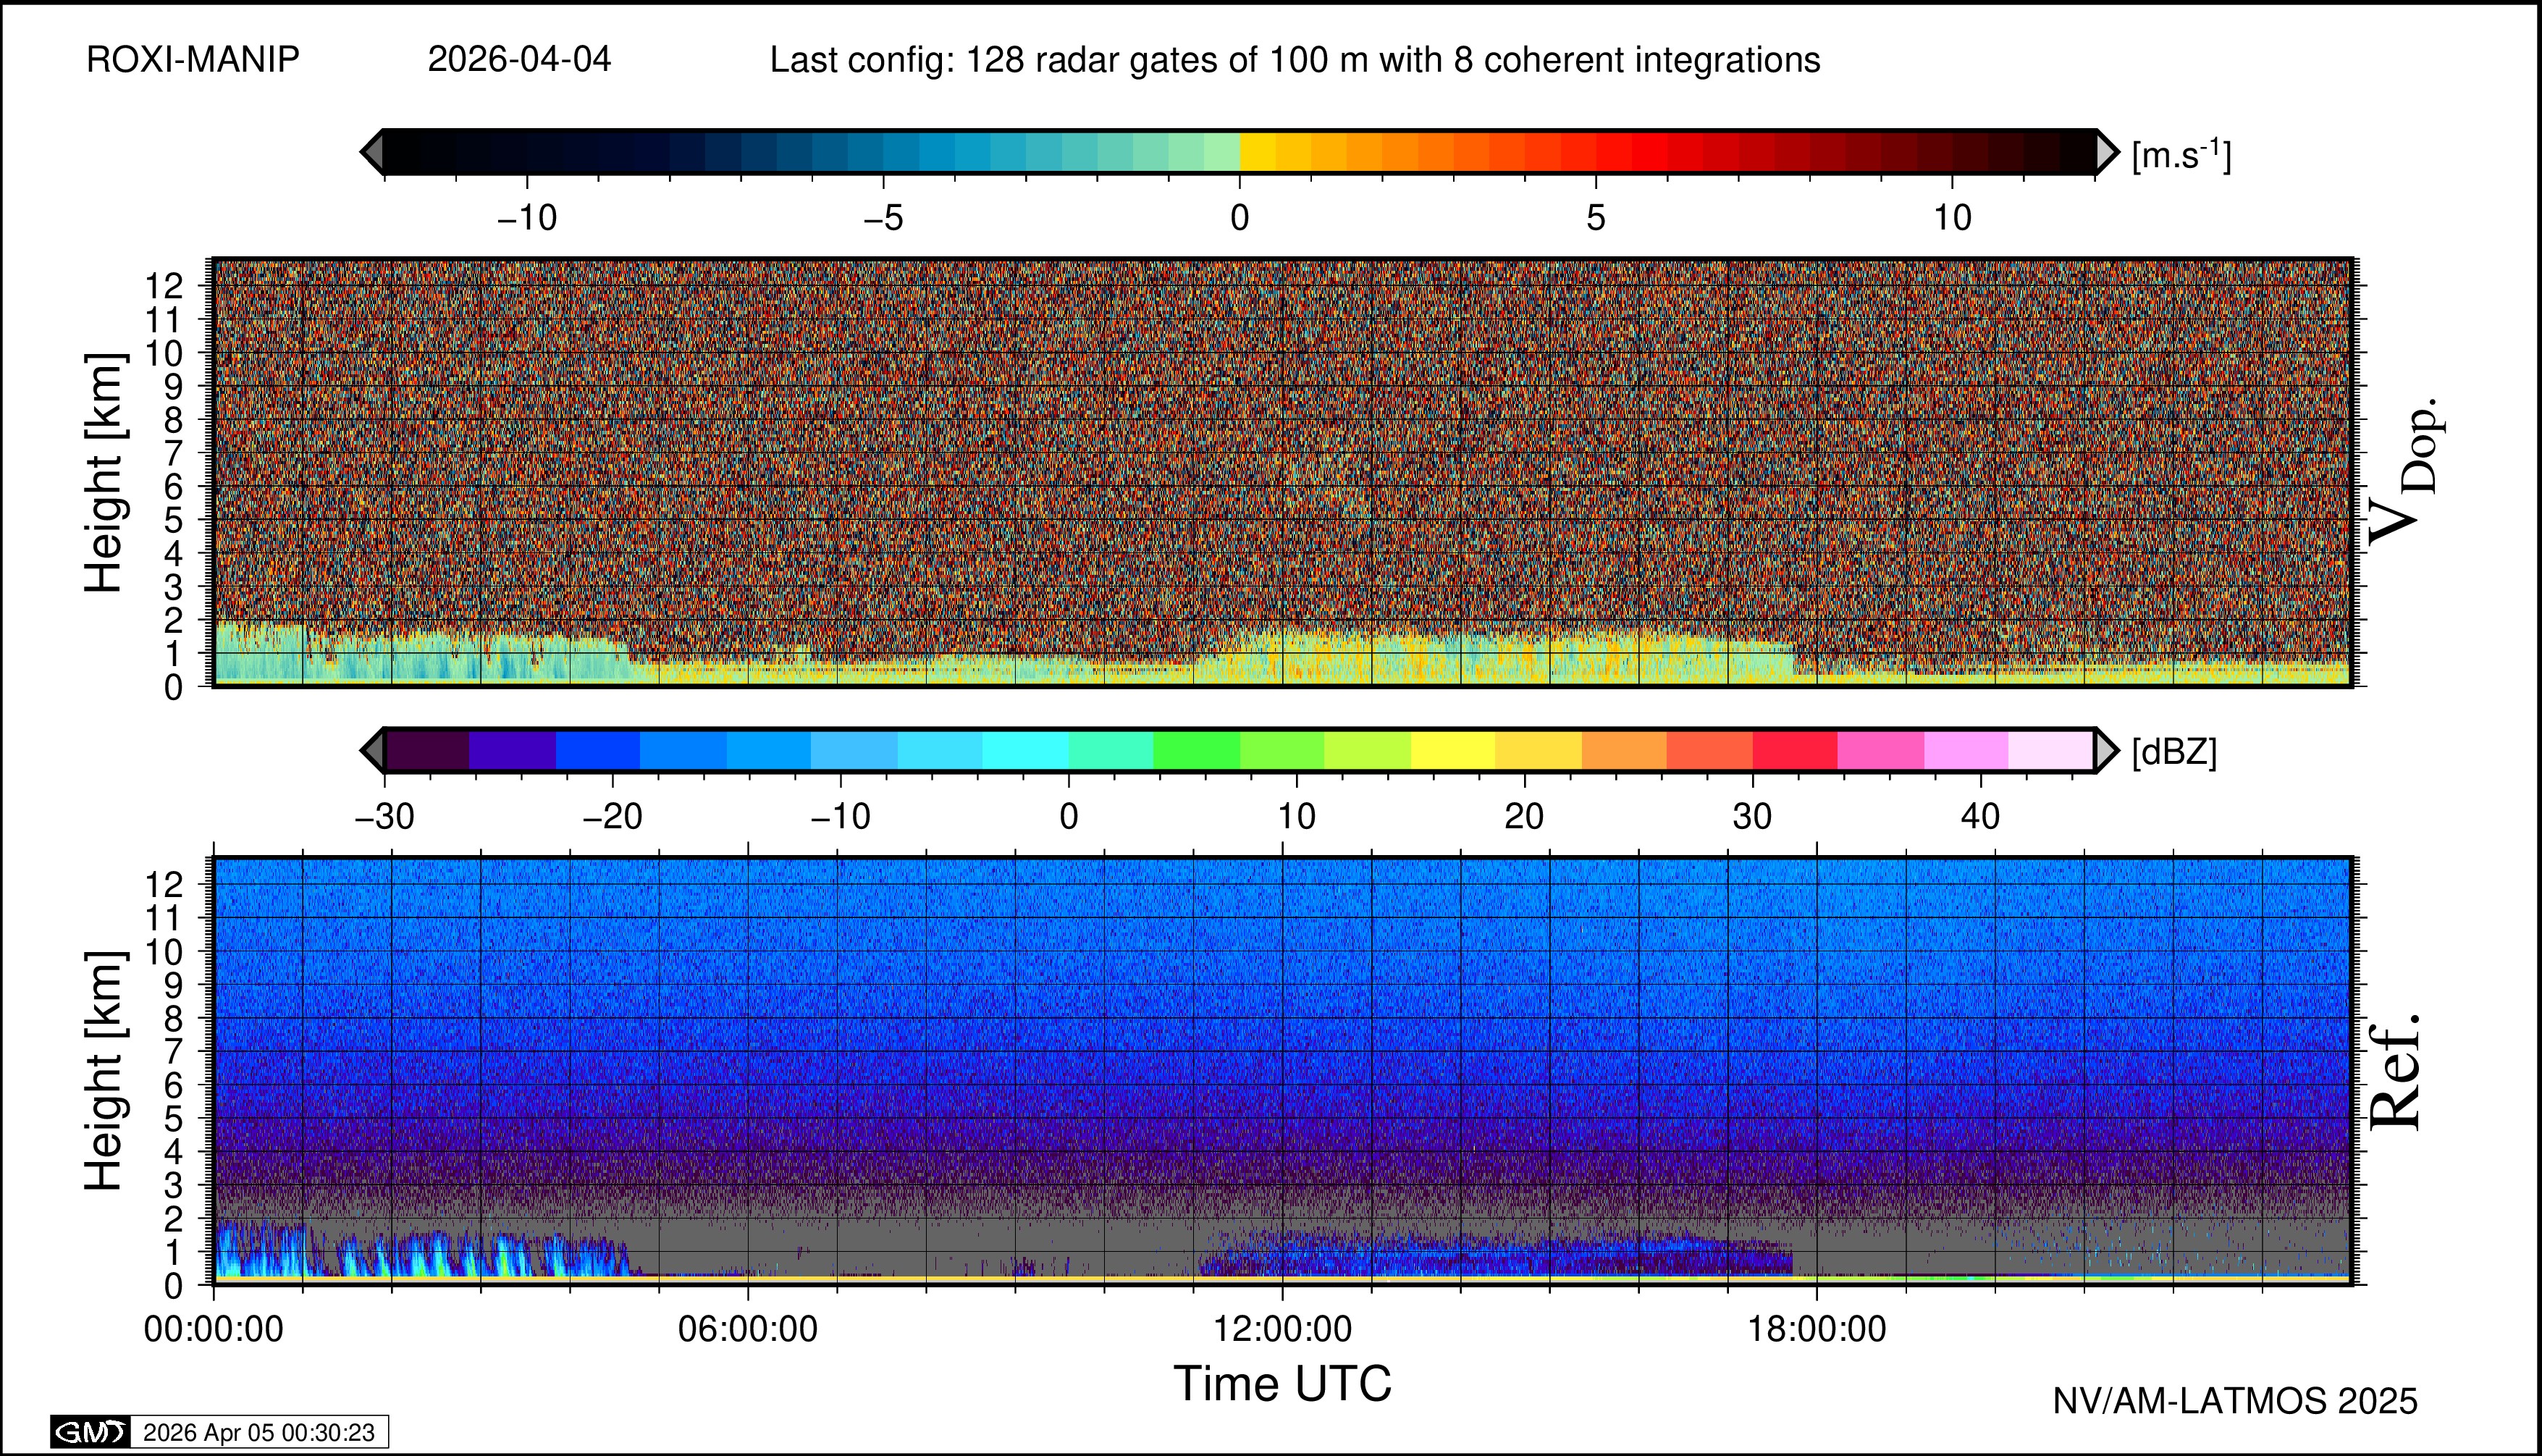Click the 12:00:00 time axis label

click(1283, 1330)
